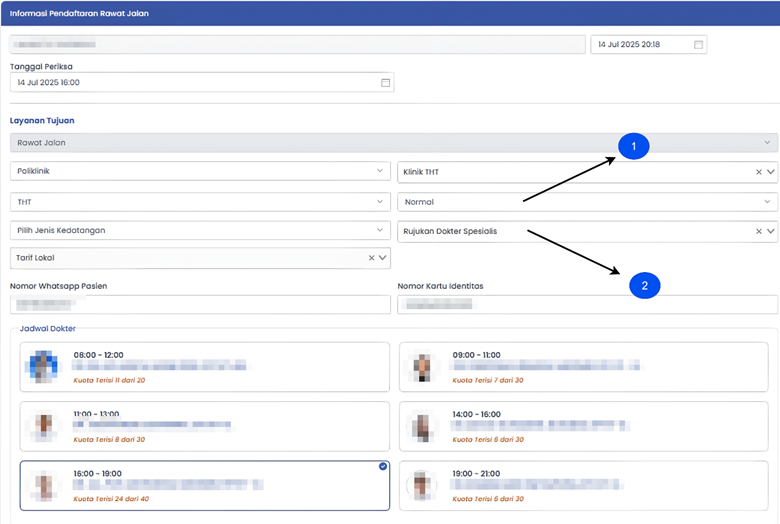Clear the Tarif Lokal selection
The width and height of the screenshot is (780, 524).
pos(371,258)
